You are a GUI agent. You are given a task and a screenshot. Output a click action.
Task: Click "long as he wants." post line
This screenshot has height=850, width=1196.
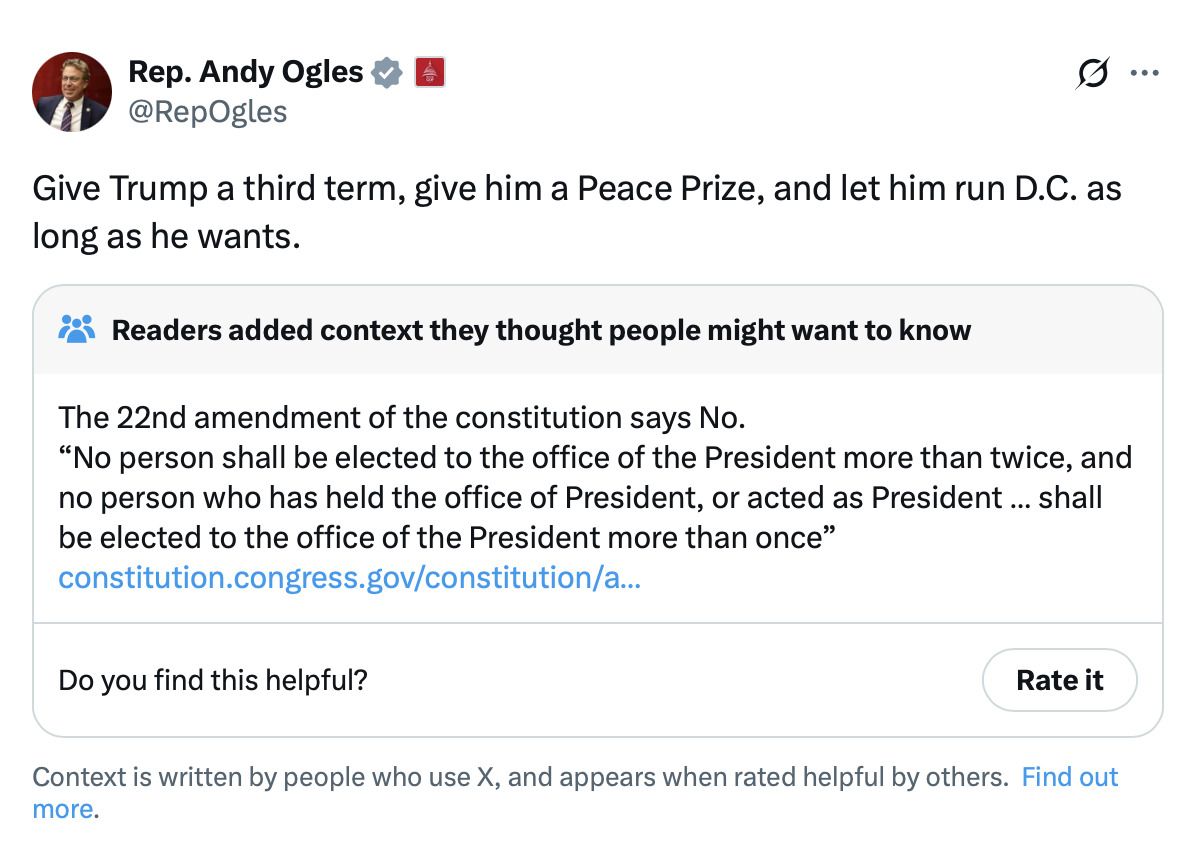[166, 238]
